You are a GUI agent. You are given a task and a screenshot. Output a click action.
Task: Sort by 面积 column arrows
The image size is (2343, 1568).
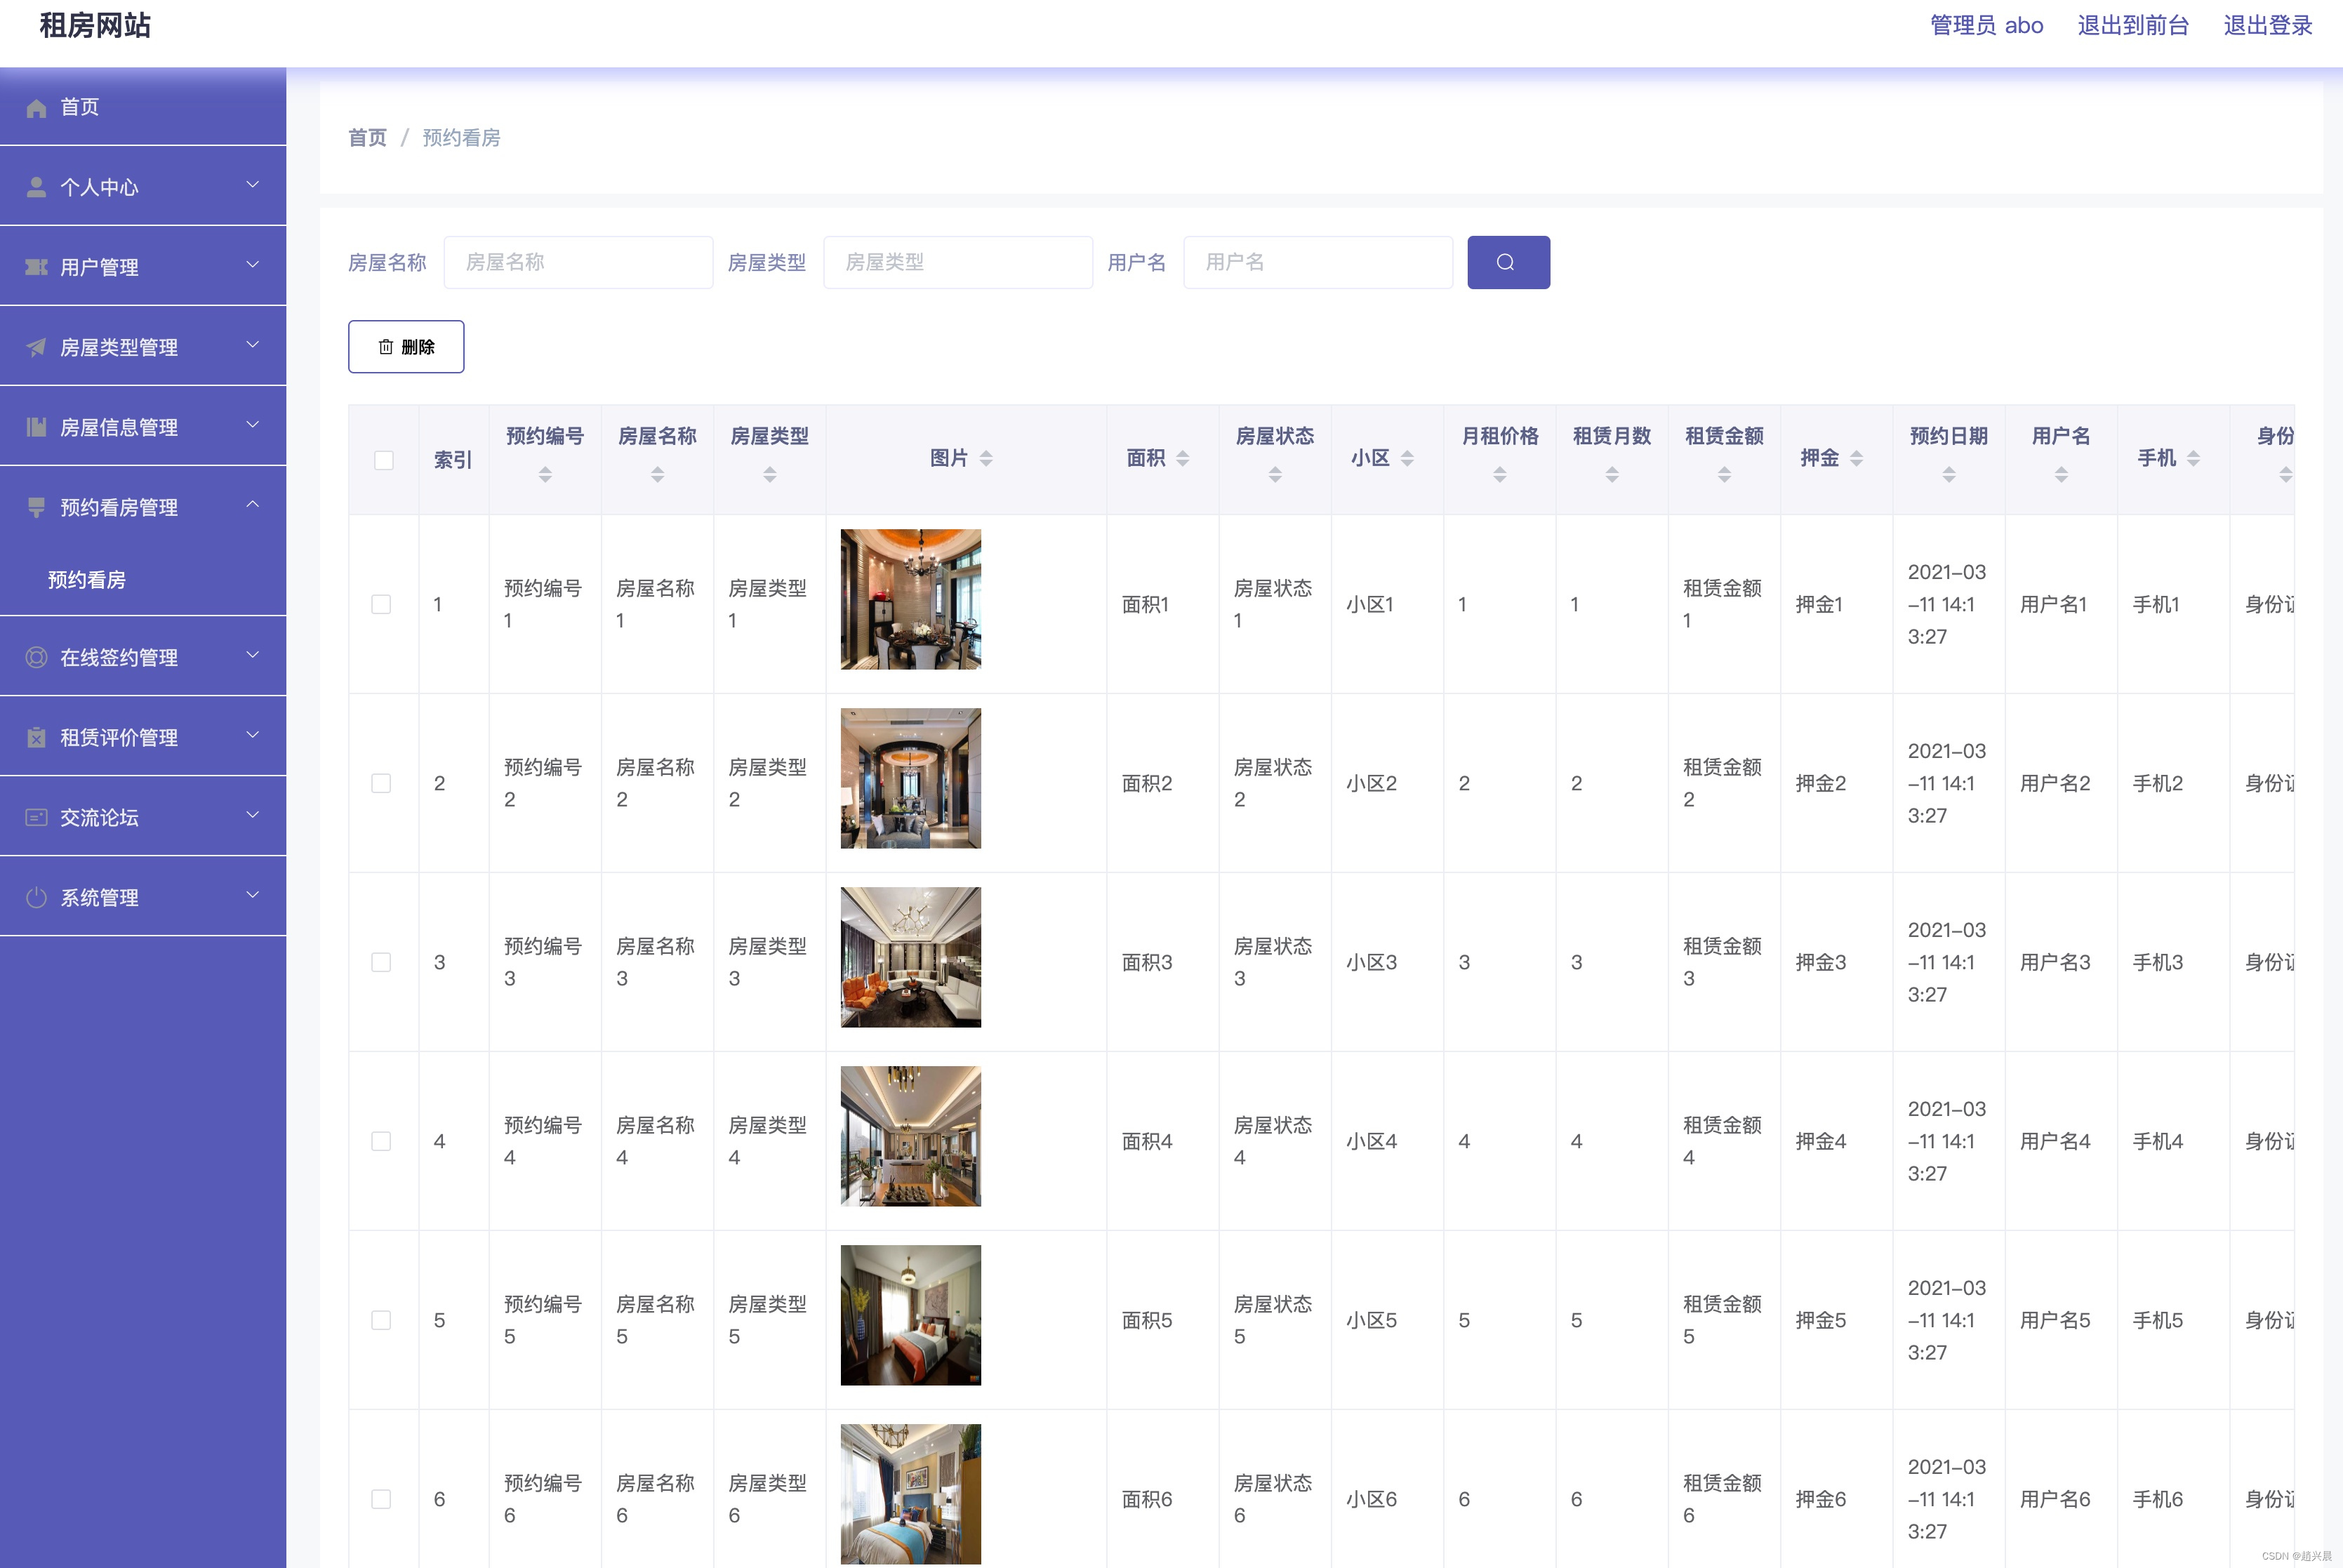pyautogui.click(x=1182, y=458)
